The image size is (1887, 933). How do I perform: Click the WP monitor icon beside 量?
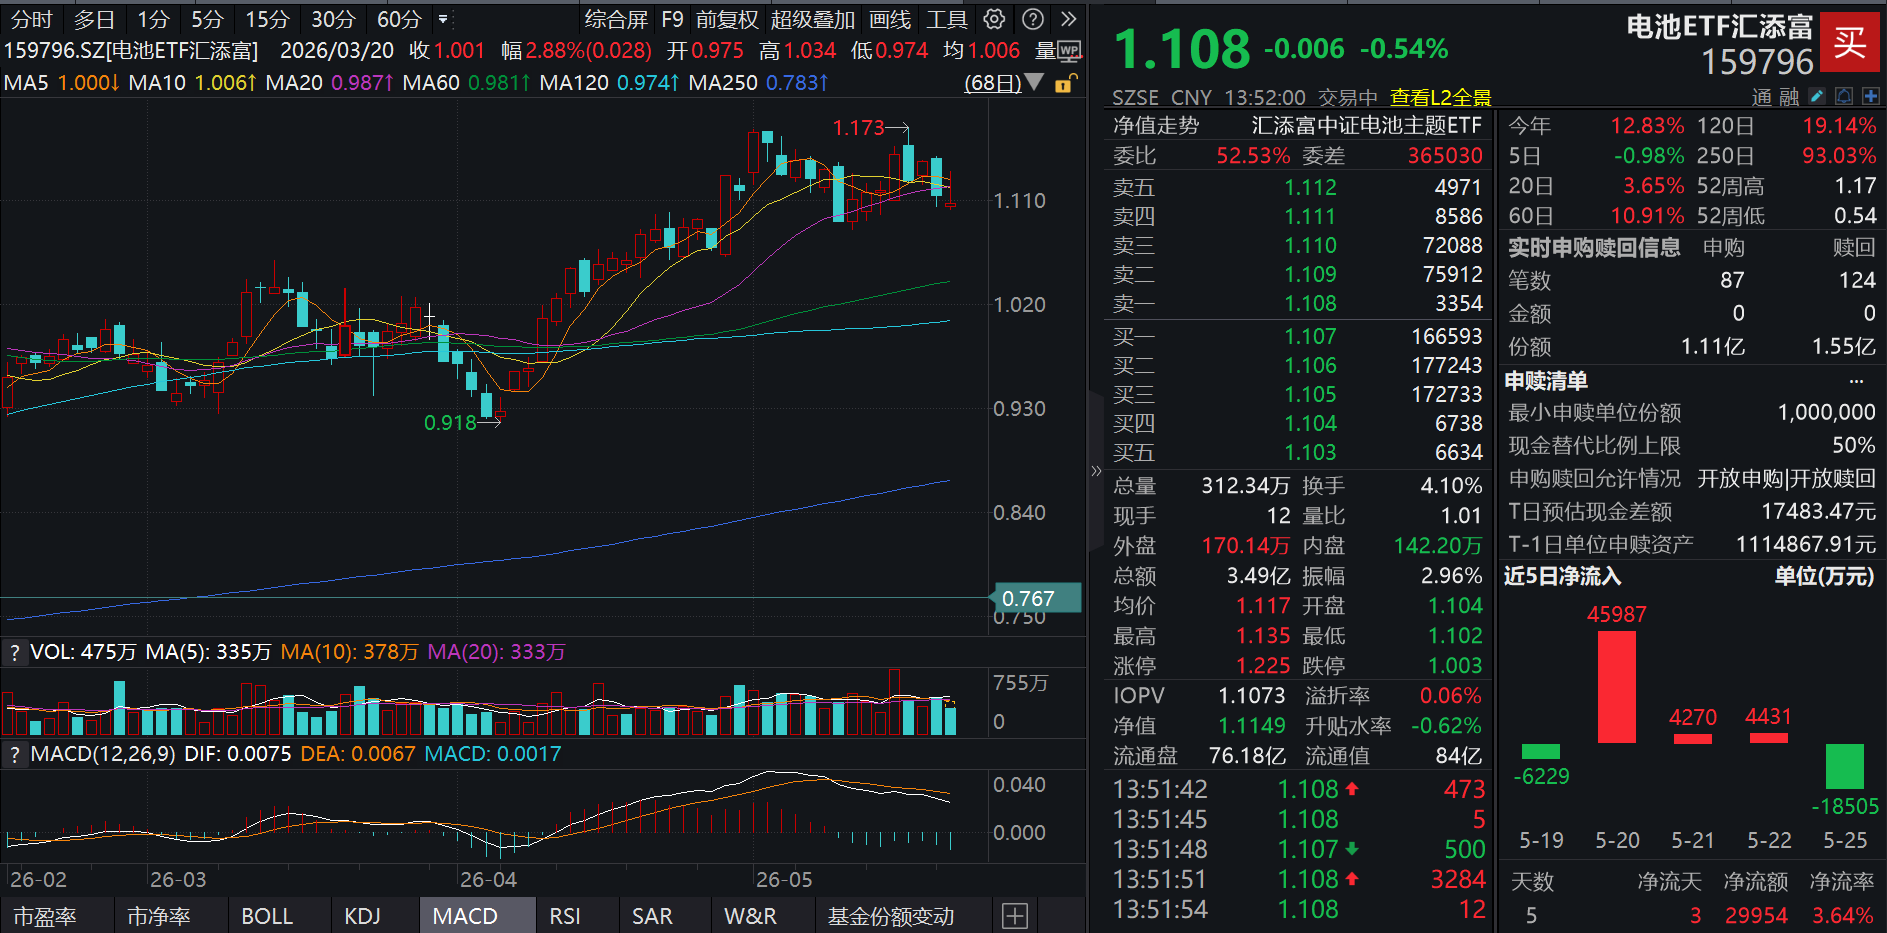pos(1069,51)
